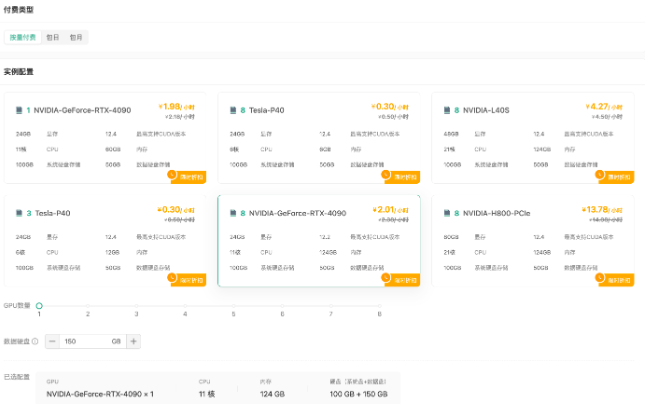Choose the RTX-4090 card priced ¥2.01
This screenshot has width=645, height=404.
tap(319, 241)
